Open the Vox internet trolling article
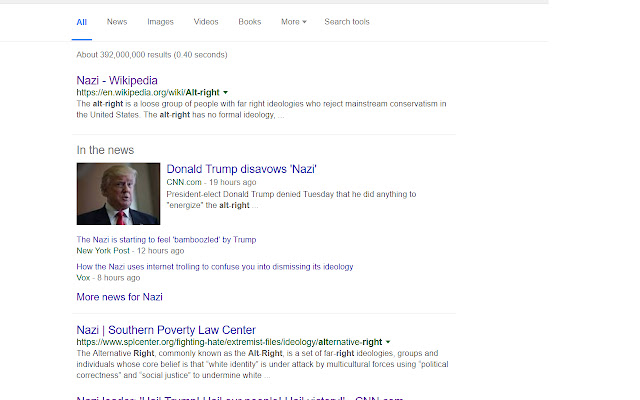Viewport: 640px width, 400px height. [x=215, y=267]
